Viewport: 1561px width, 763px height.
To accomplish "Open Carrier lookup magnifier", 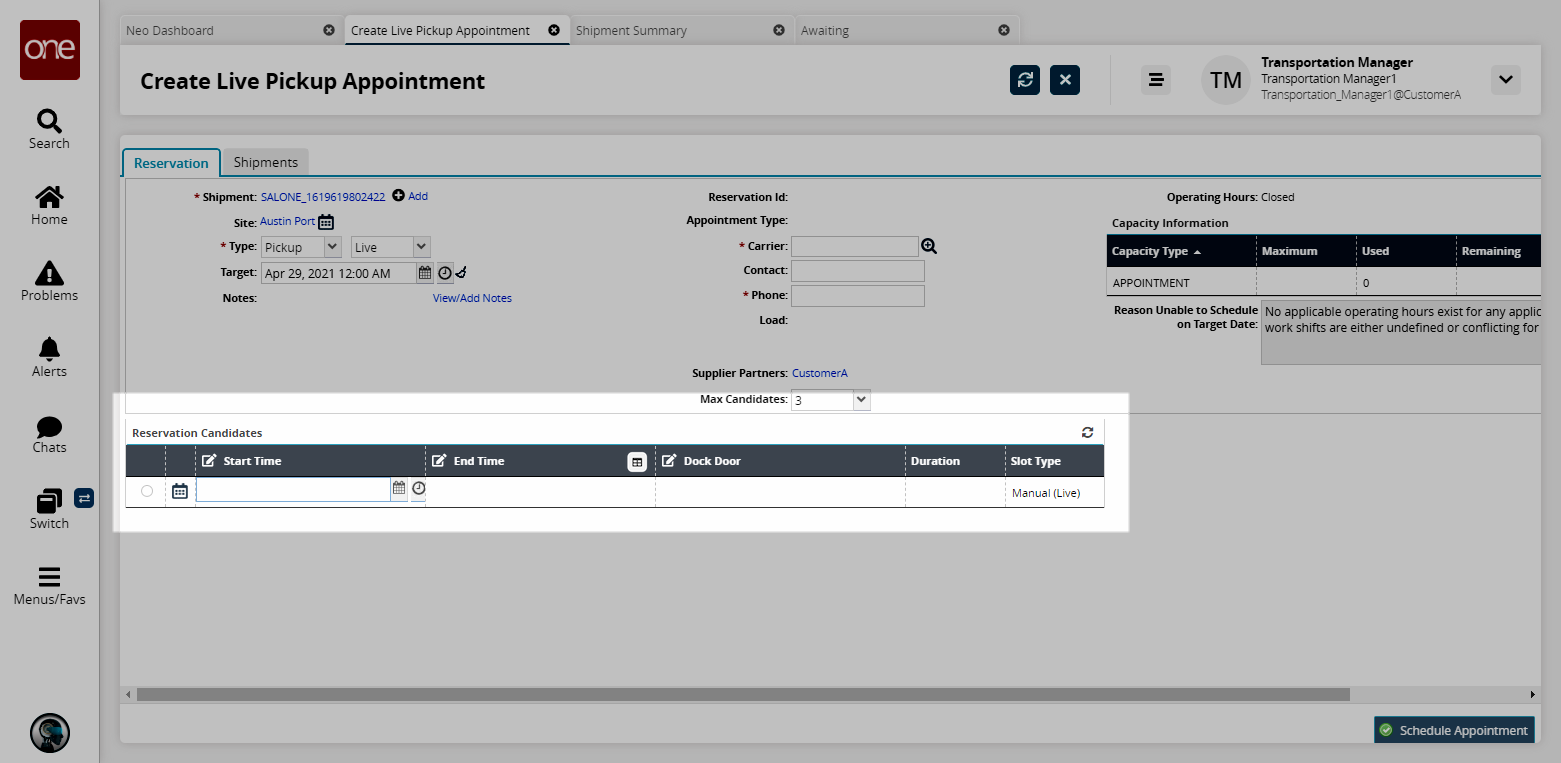I will pos(928,246).
